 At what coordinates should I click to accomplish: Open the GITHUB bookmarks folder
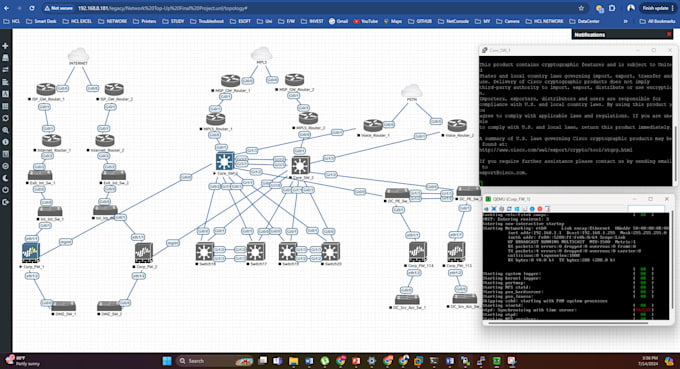click(x=420, y=21)
